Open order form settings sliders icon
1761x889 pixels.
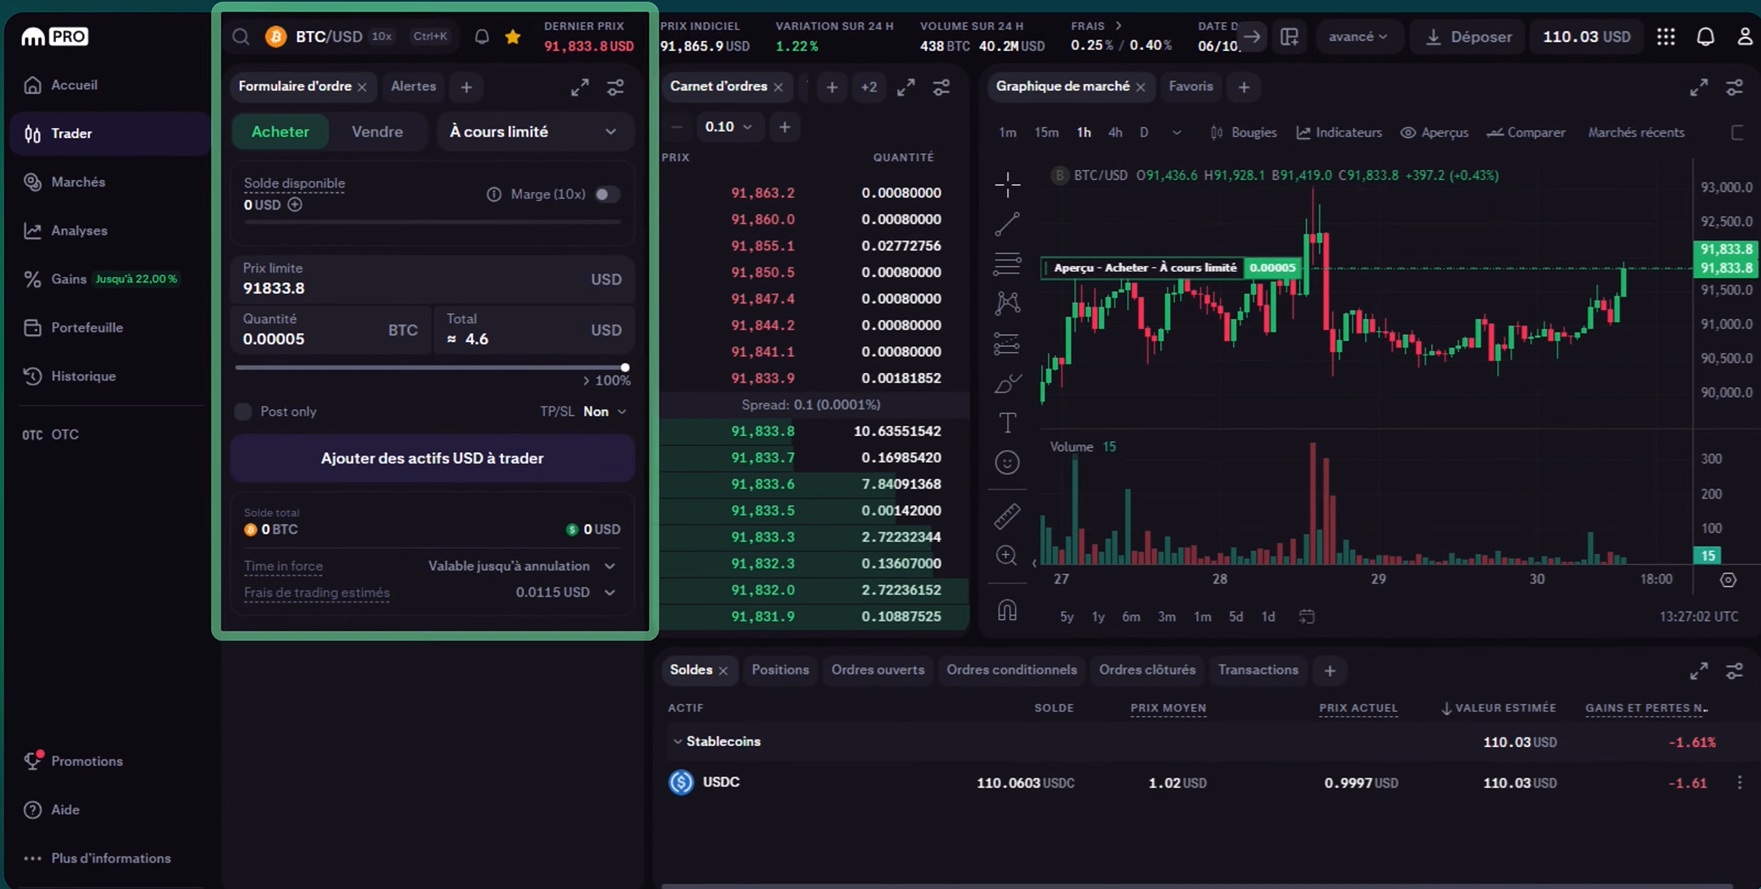tap(616, 88)
